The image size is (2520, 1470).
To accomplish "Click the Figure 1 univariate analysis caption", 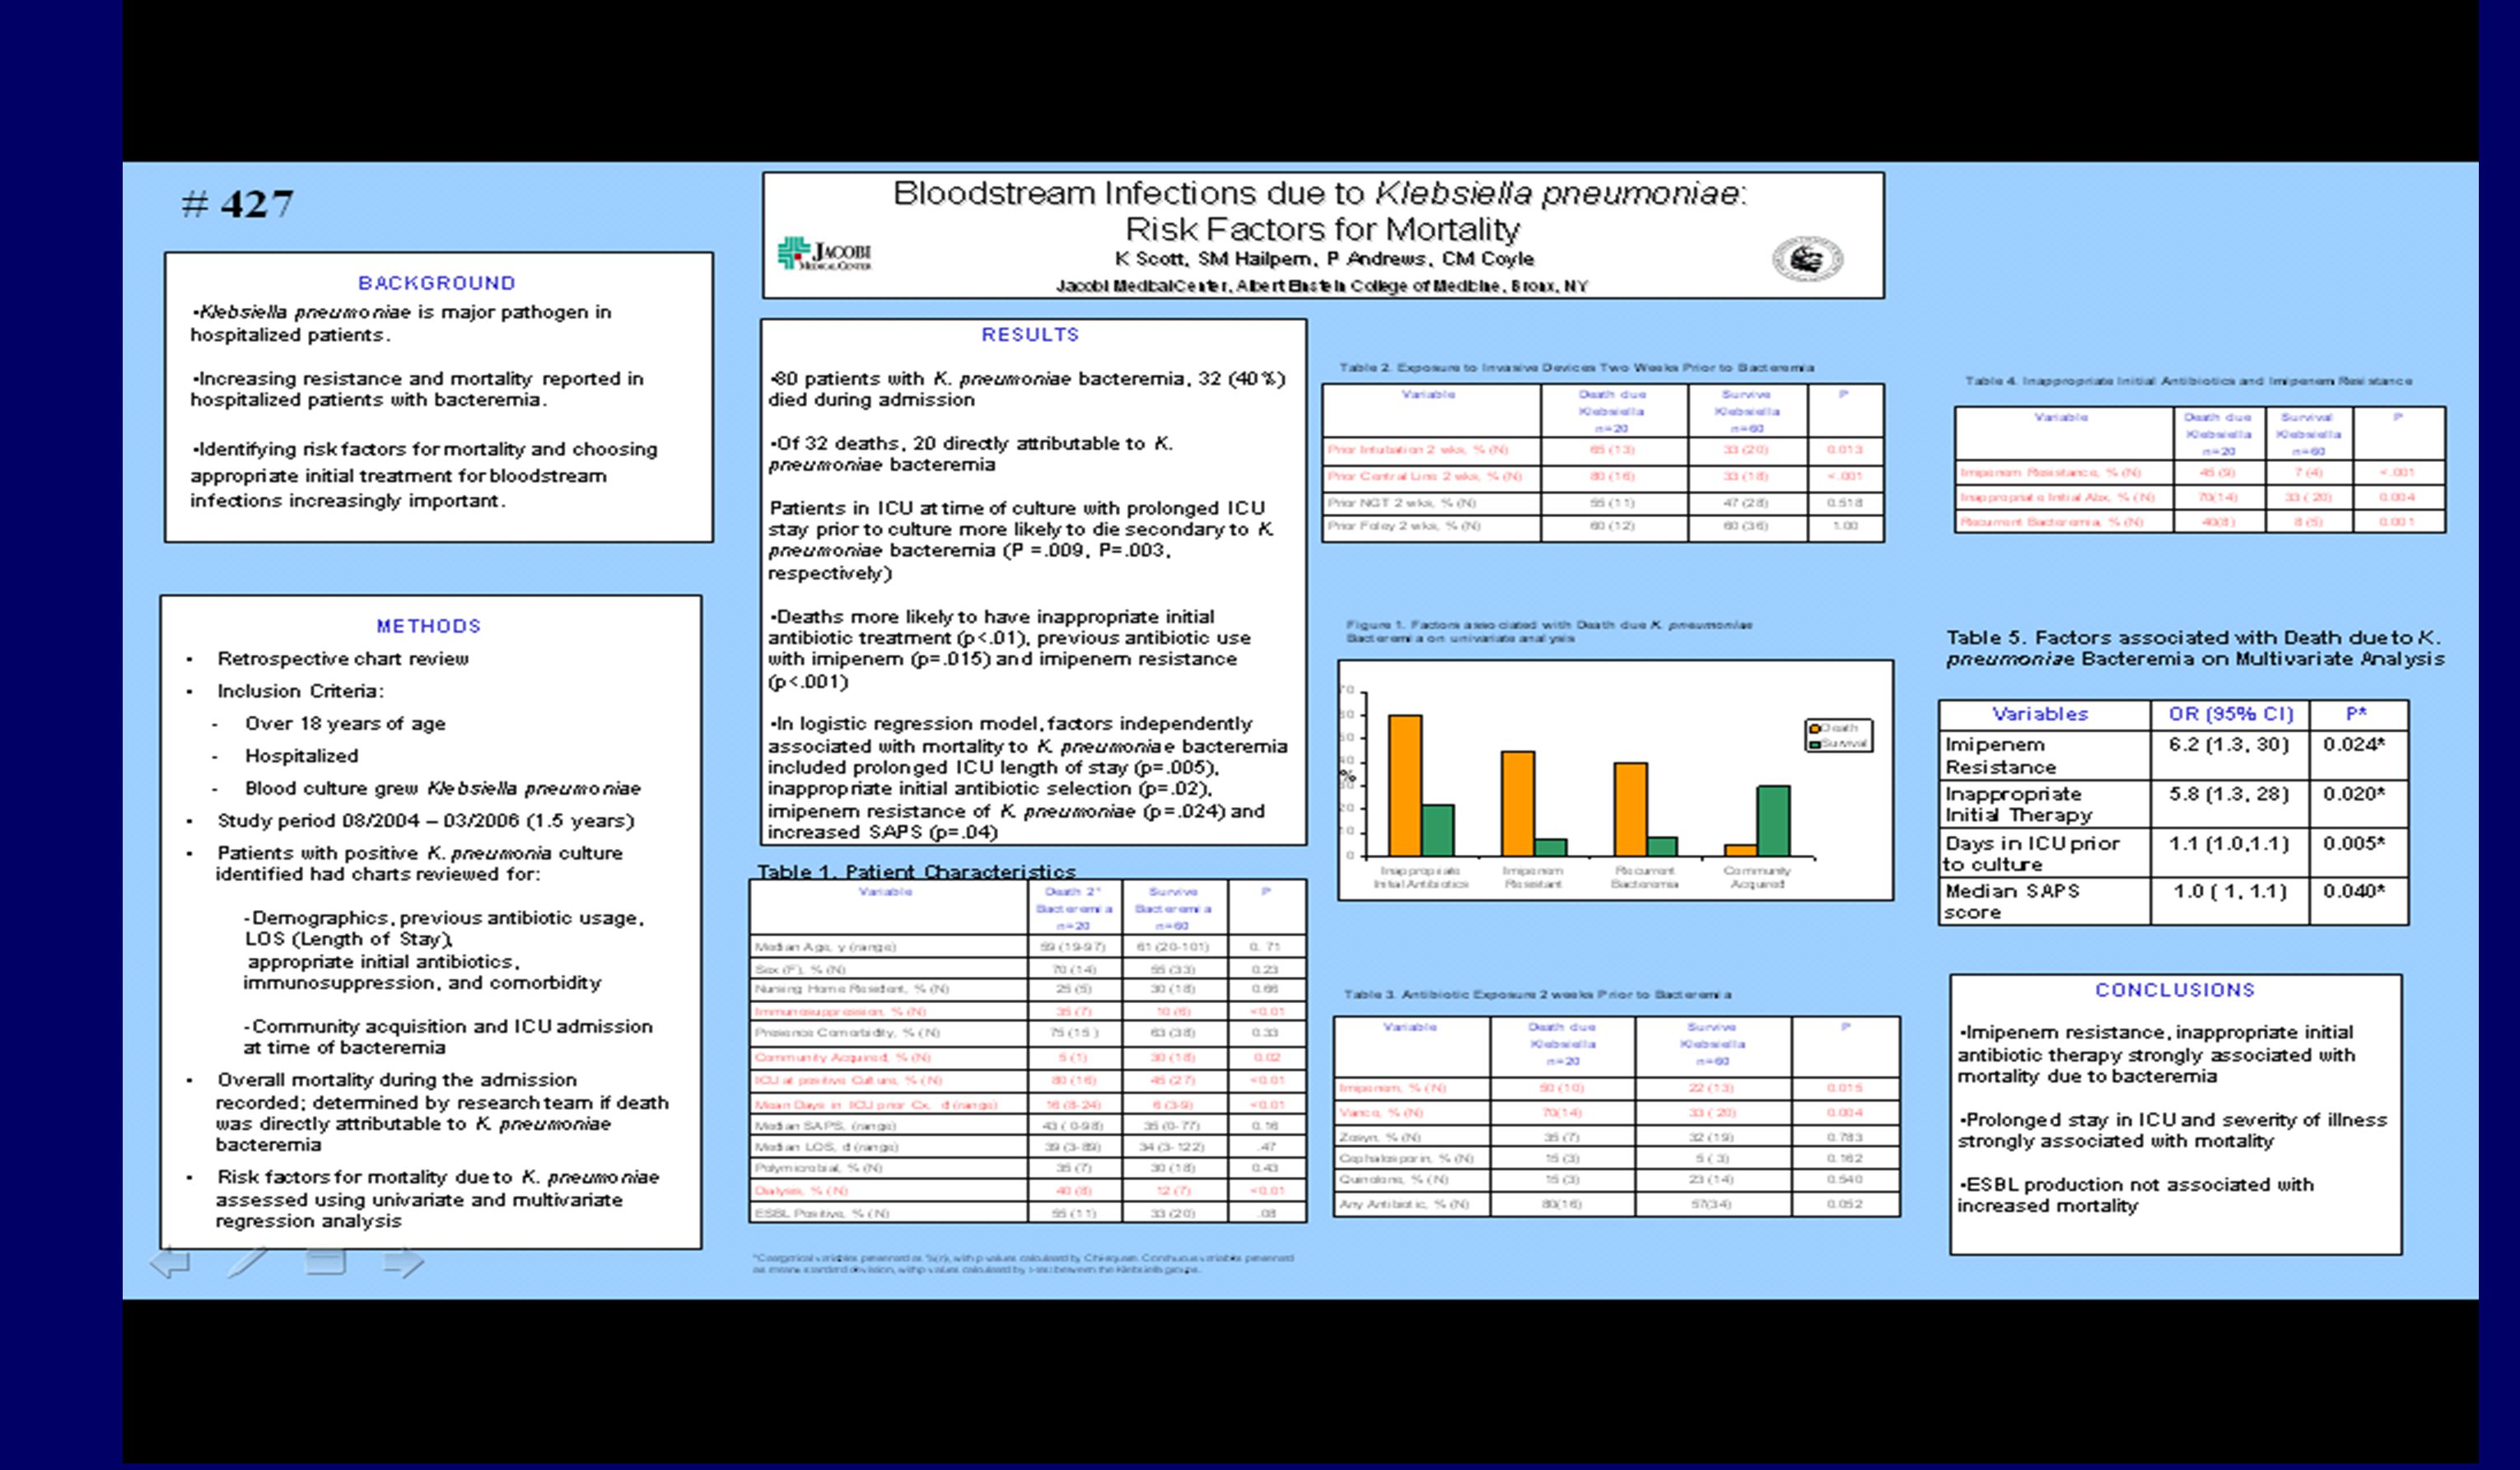I will (1549, 631).
